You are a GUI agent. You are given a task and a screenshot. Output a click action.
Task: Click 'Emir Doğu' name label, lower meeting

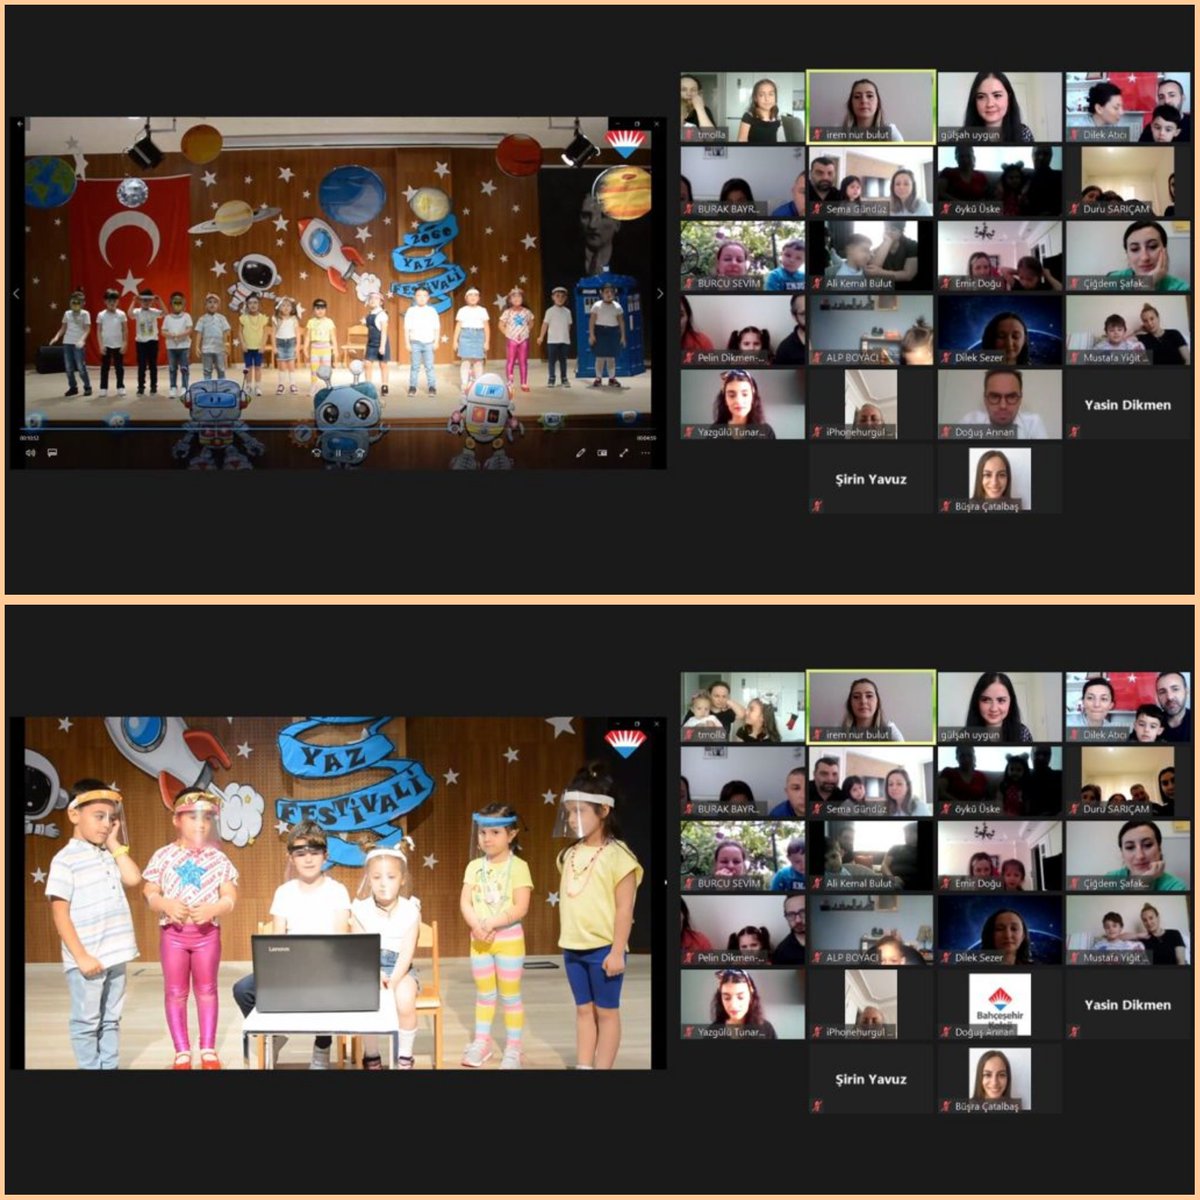(978, 883)
